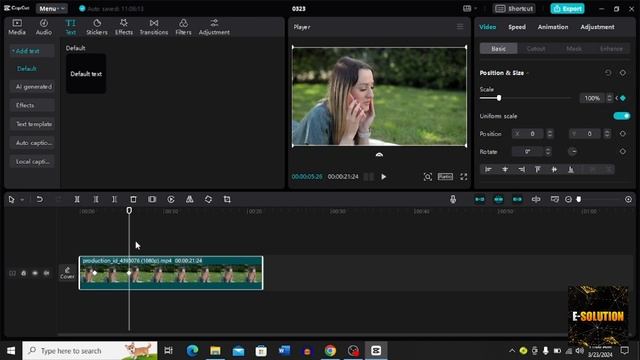The image size is (640, 360).
Task: Click the Crop icon in timeline toolbar
Action: tap(227, 199)
